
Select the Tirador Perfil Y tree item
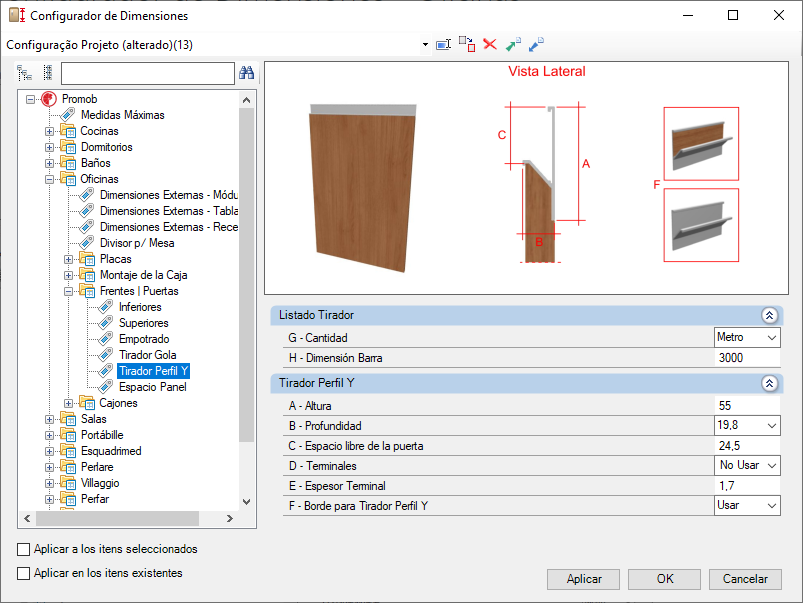click(153, 371)
